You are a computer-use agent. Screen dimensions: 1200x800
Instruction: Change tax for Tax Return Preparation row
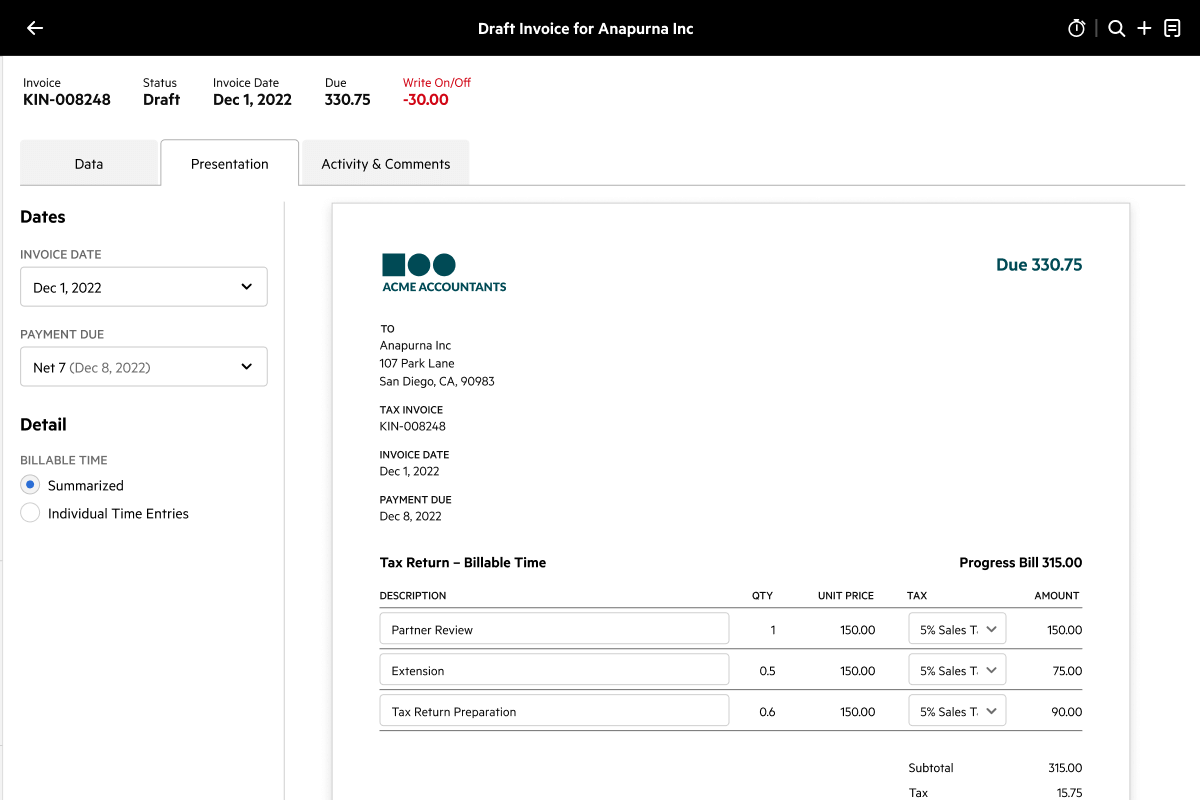[957, 712]
